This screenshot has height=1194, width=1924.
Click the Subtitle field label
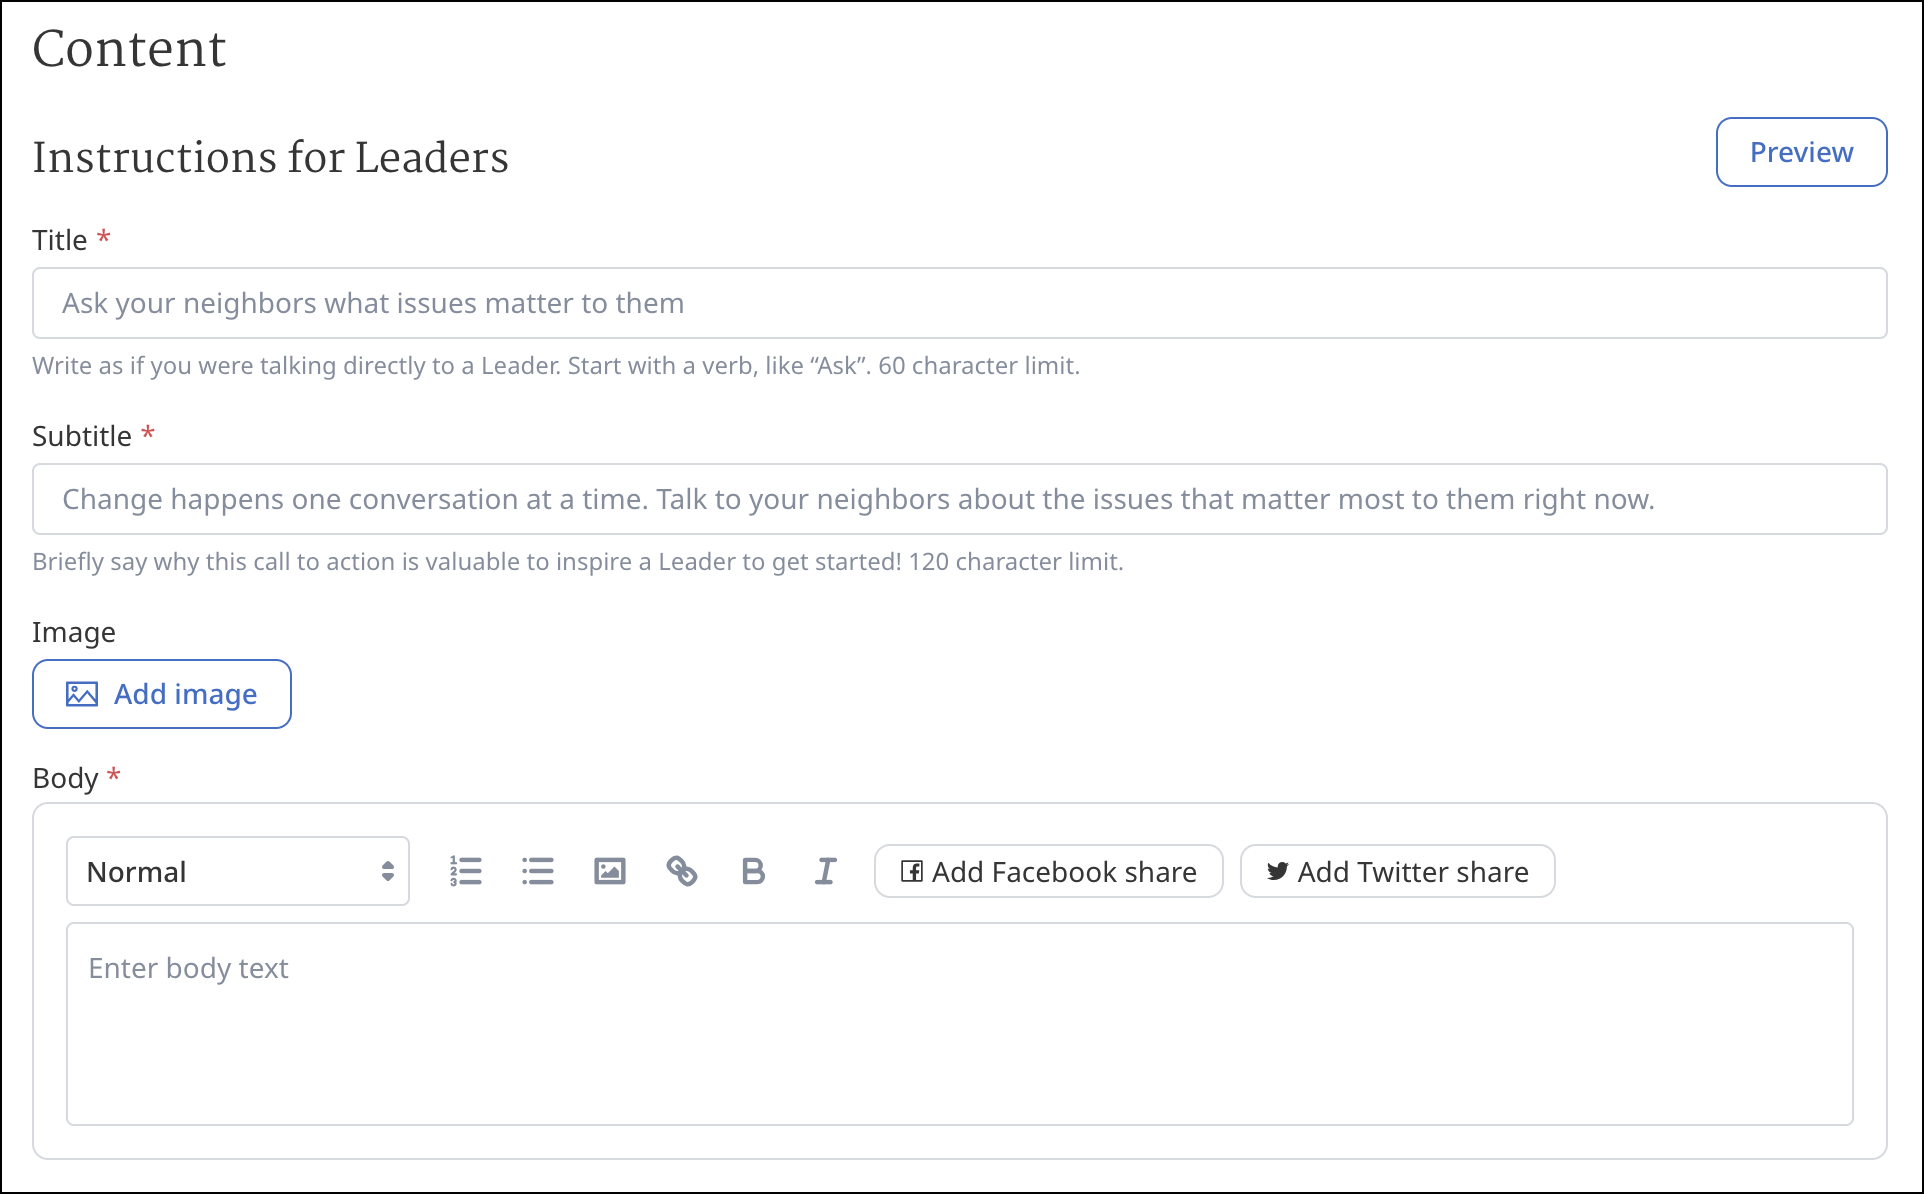pyautogui.click(x=82, y=436)
